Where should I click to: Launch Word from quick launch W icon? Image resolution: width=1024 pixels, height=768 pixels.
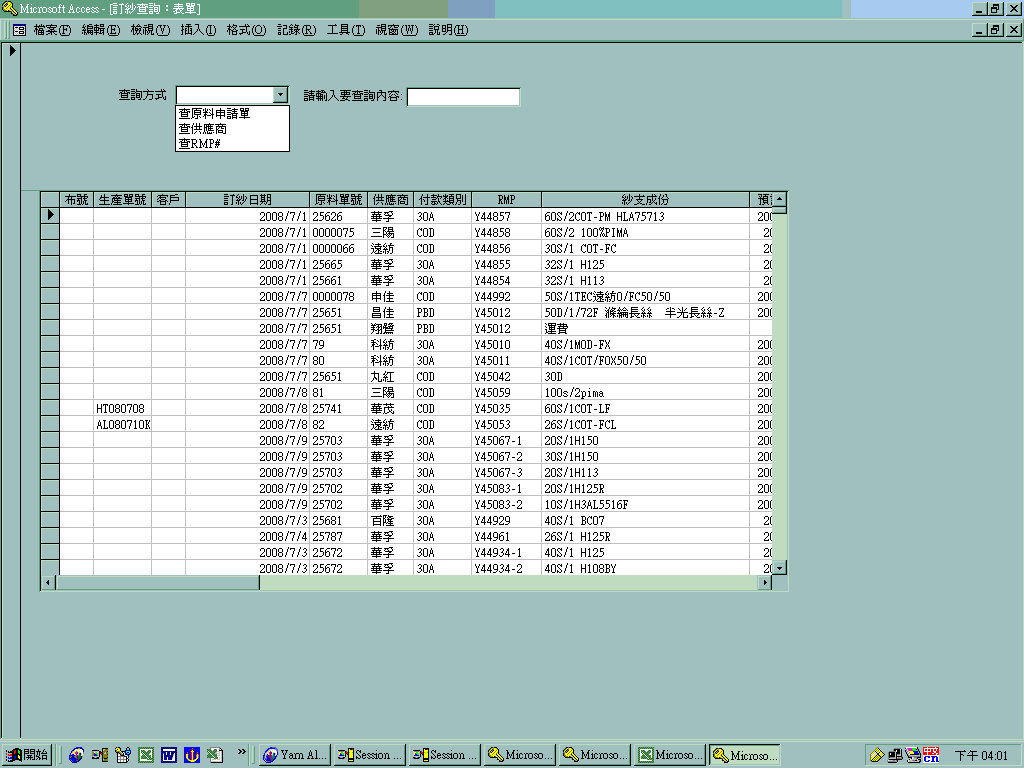click(x=168, y=755)
